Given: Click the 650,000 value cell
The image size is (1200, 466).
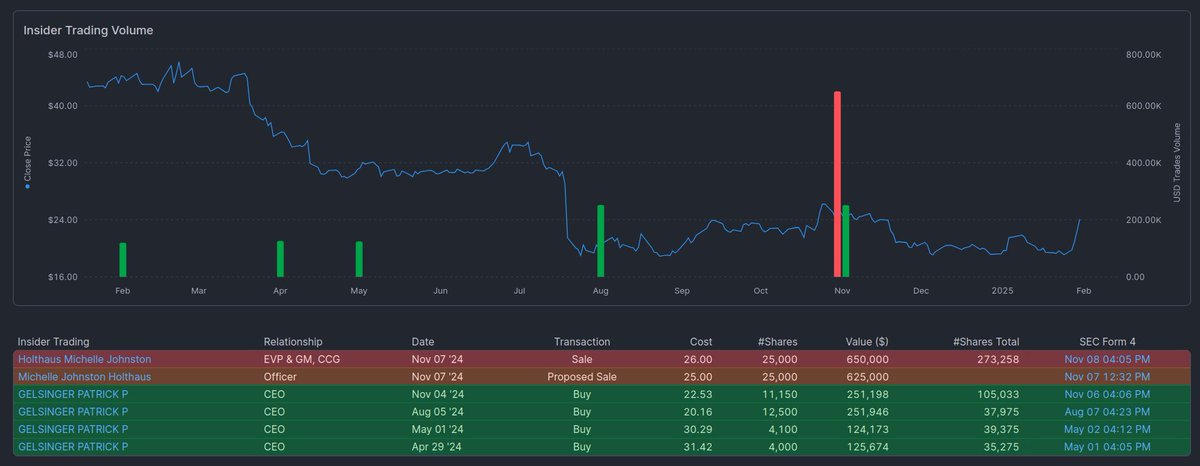Looking at the screenshot, I should [868, 358].
